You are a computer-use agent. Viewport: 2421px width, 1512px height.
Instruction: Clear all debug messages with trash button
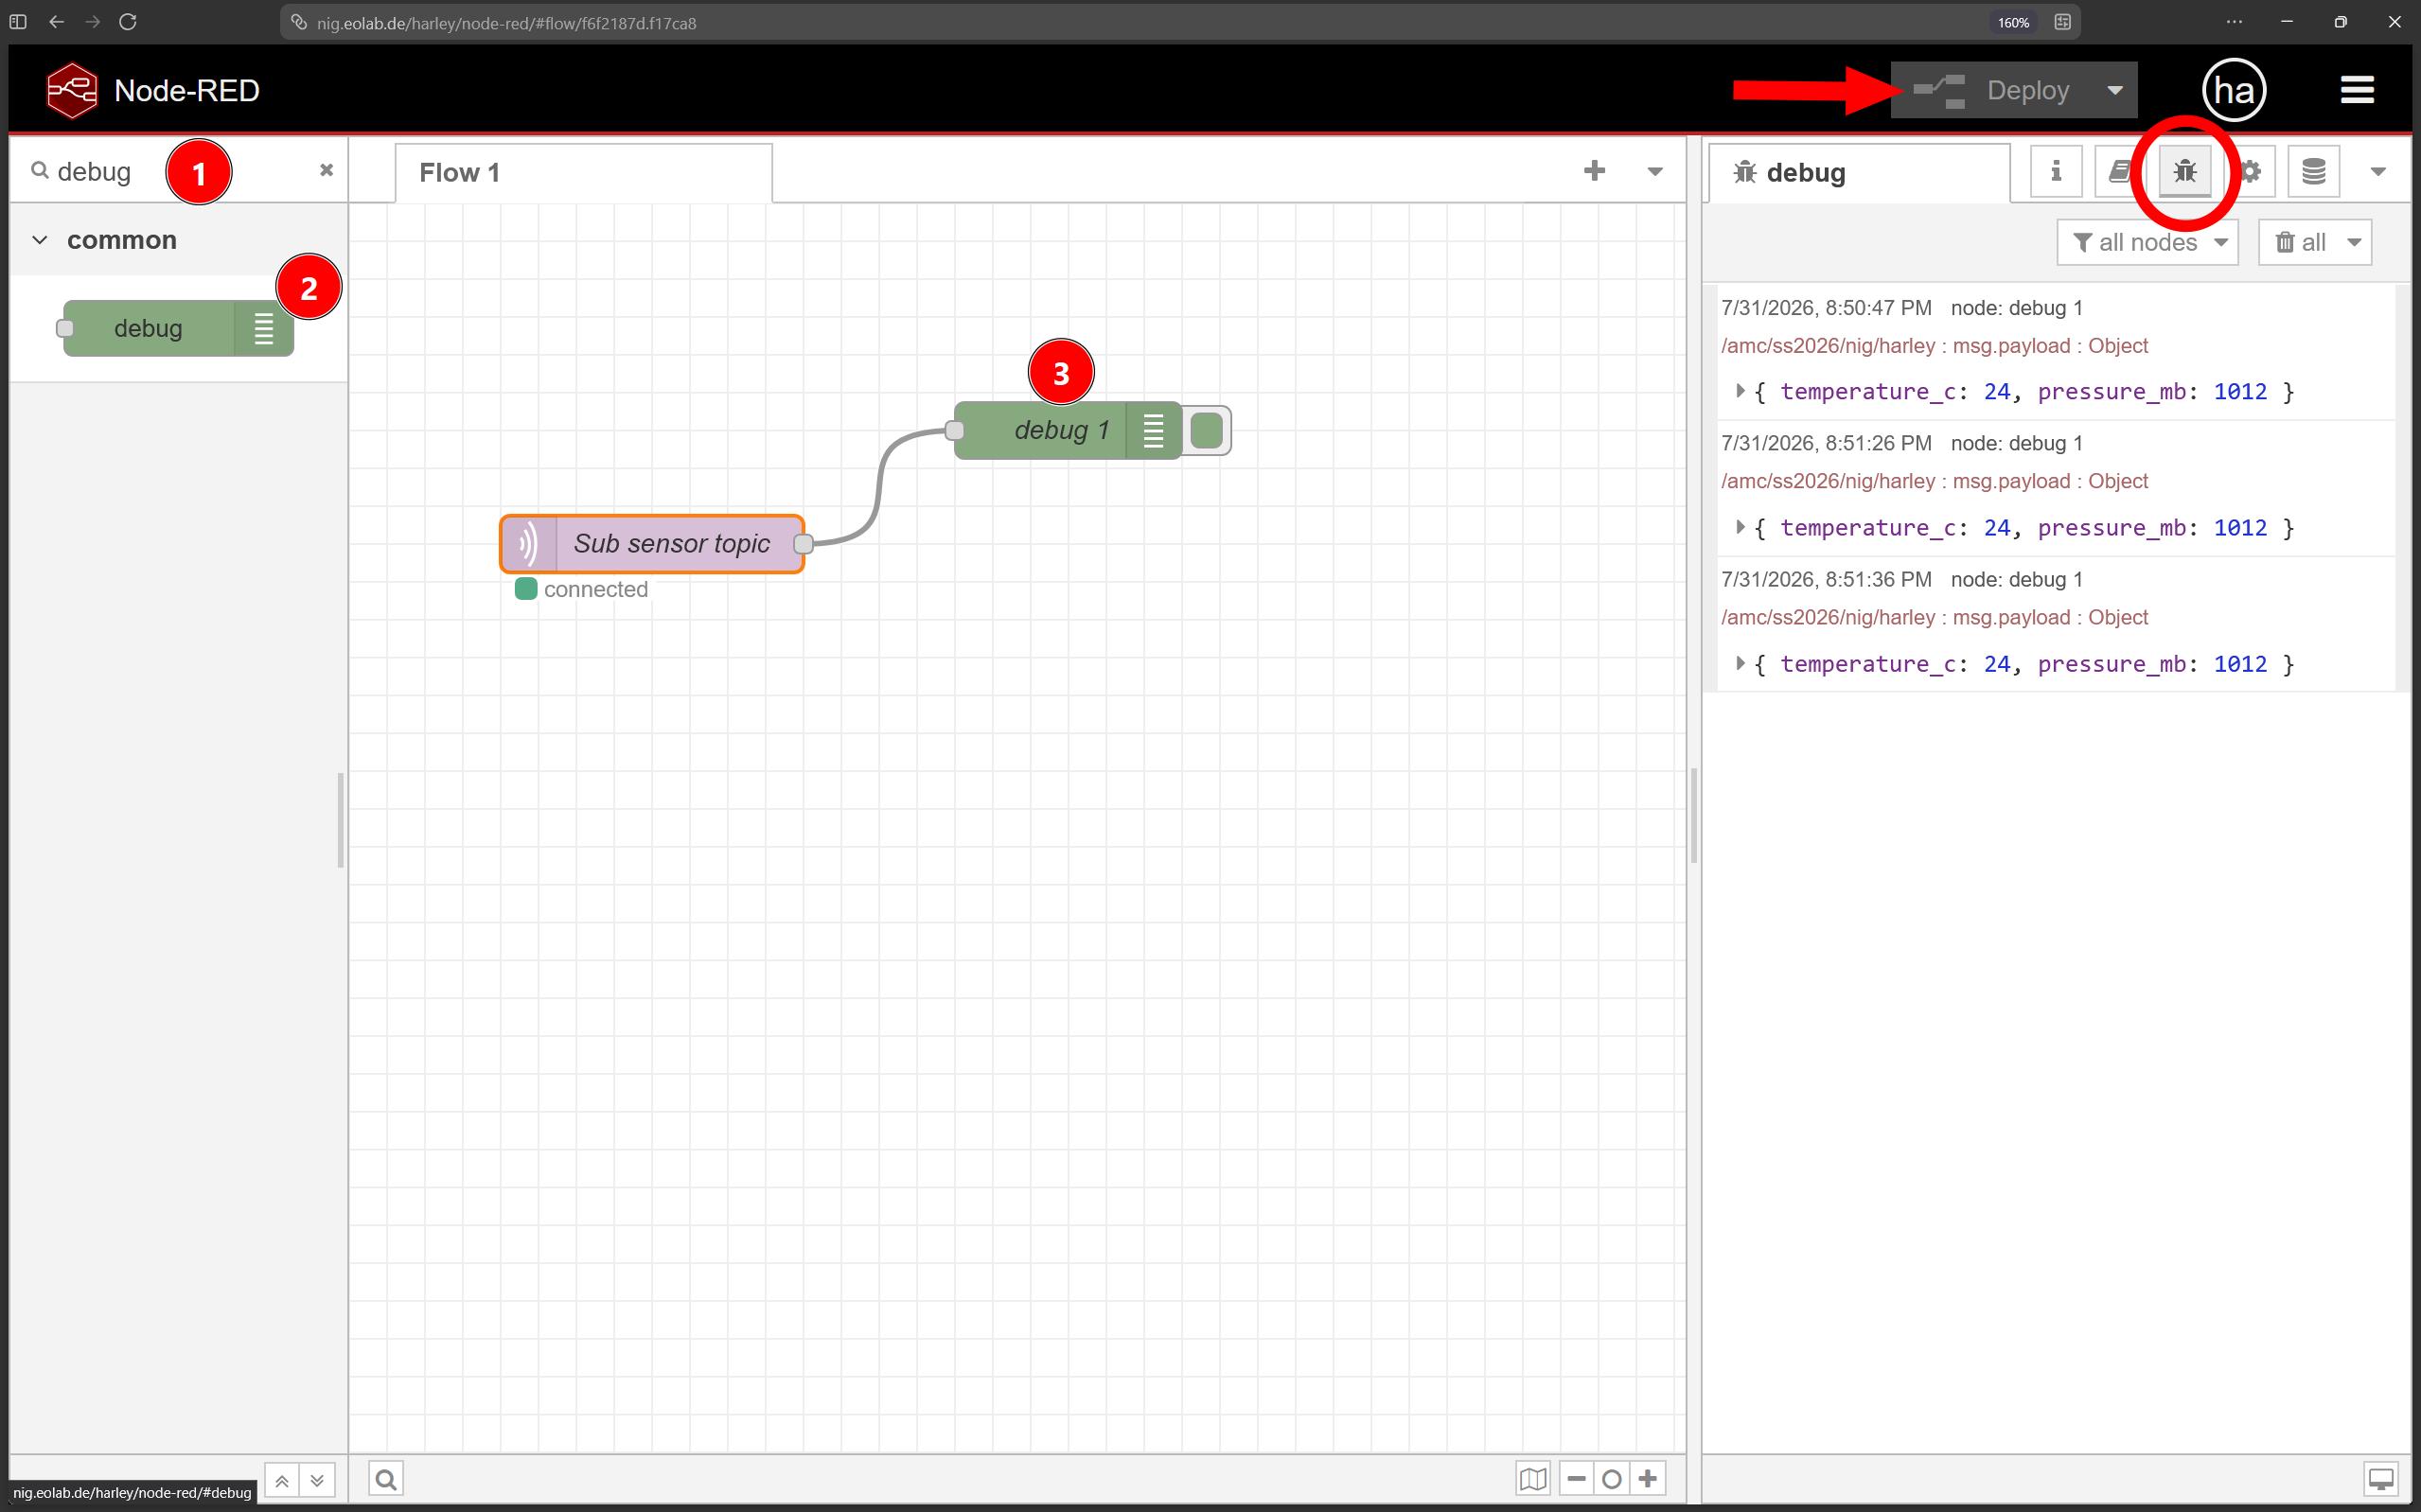click(2300, 242)
